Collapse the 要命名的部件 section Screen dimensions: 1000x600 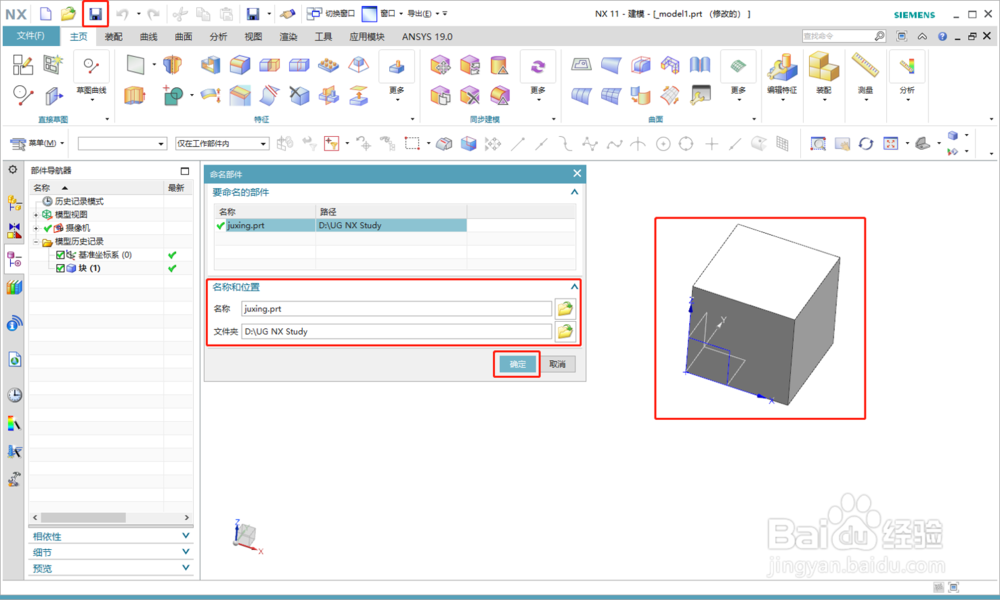pyautogui.click(x=574, y=192)
